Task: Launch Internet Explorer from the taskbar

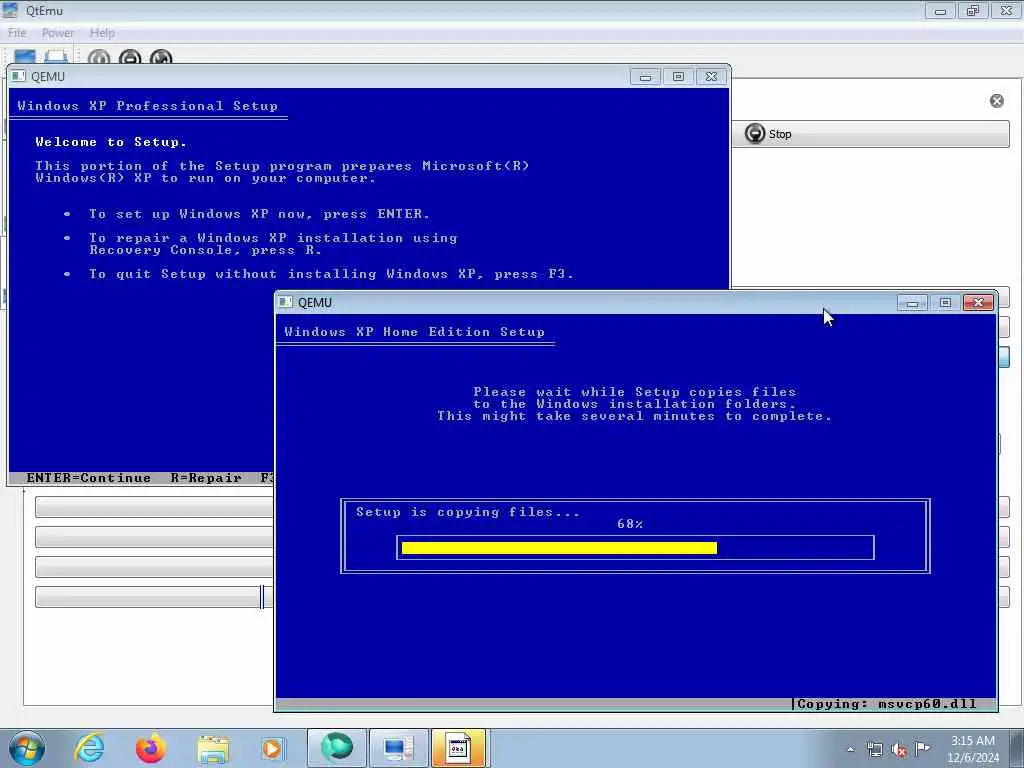Action: pyautogui.click(x=89, y=748)
